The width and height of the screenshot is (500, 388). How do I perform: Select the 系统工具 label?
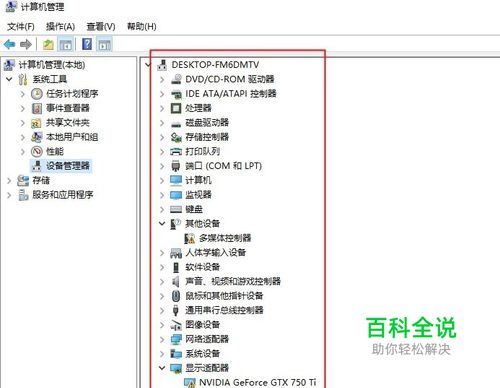(x=50, y=79)
